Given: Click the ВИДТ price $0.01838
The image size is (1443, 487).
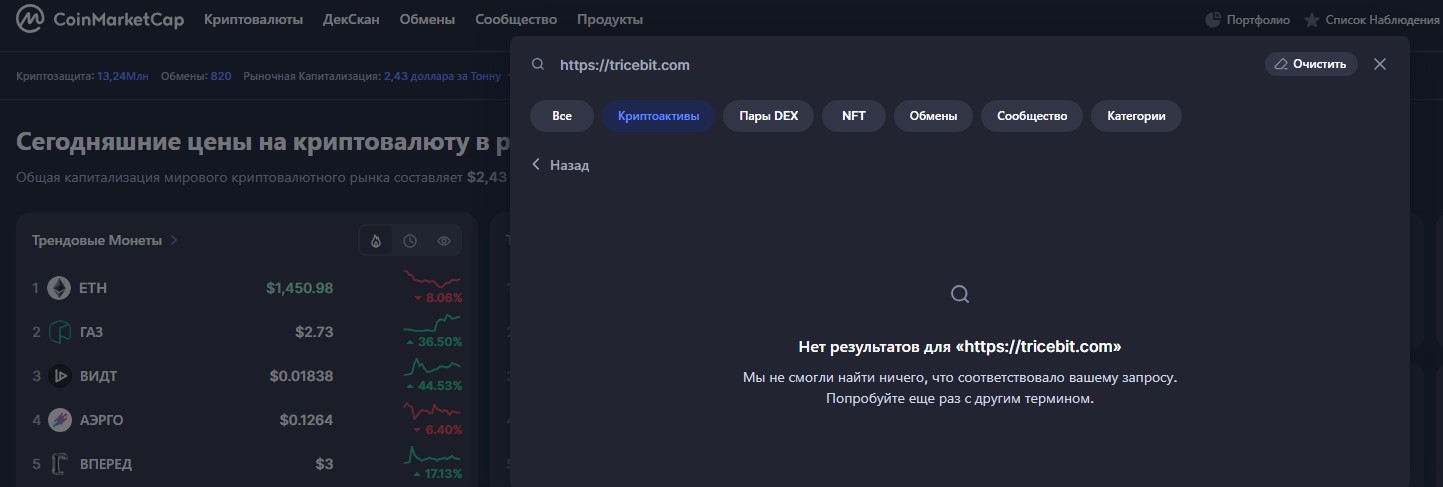Looking at the screenshot, I should (x=302, y=376).
